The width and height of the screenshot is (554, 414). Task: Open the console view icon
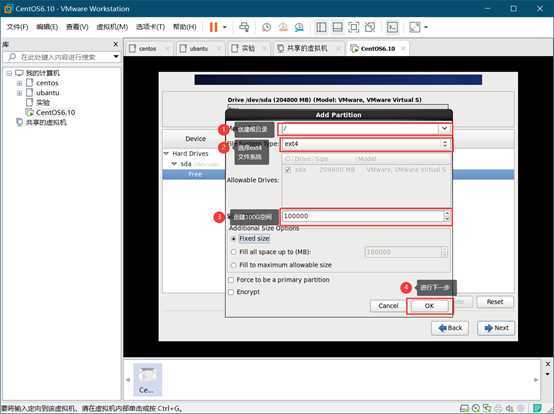392,27
